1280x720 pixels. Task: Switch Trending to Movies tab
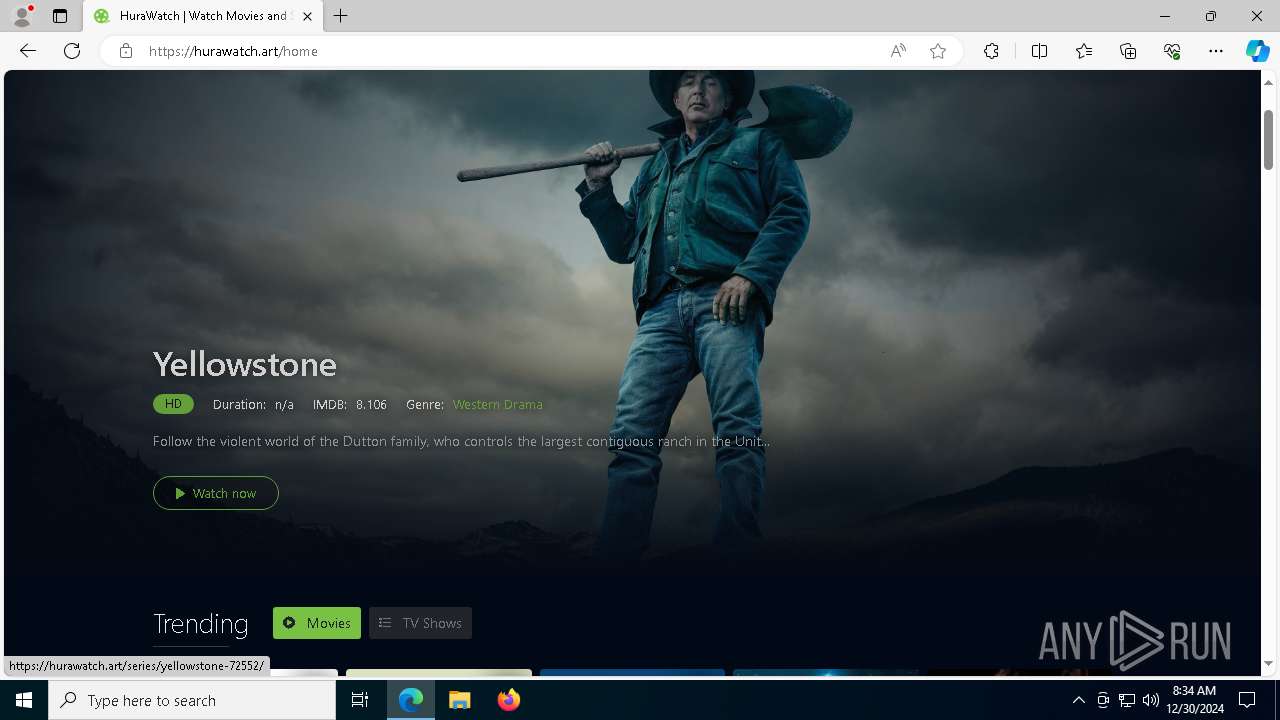(x=317, y=623)
